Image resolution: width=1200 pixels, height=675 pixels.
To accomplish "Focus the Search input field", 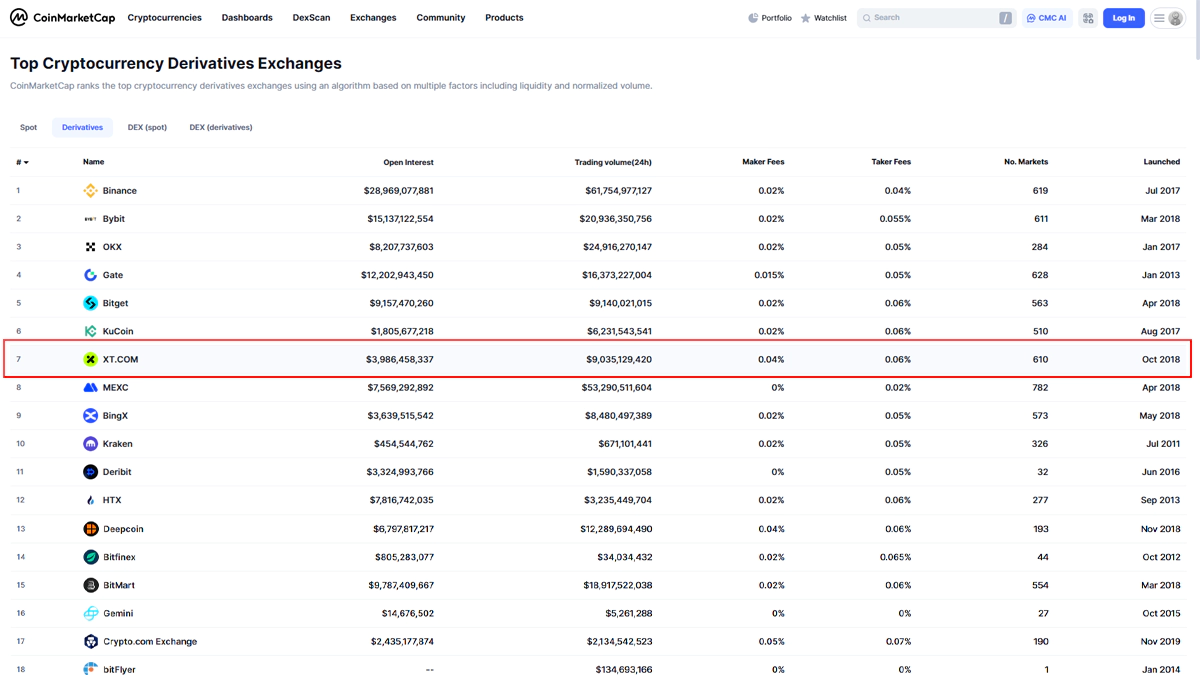I will (x=930, y=18).
